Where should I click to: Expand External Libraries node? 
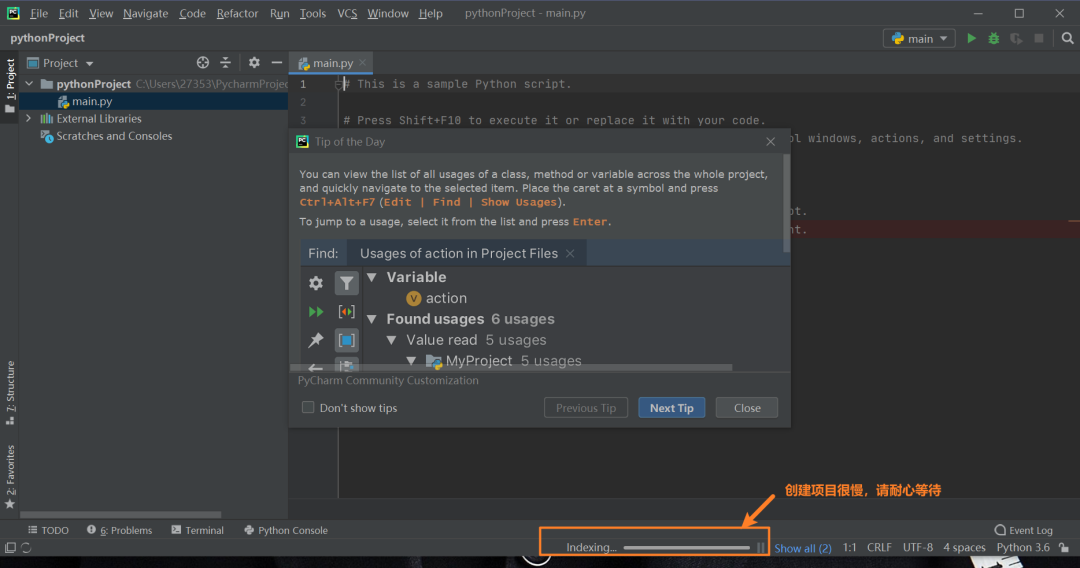coord(29,118)
